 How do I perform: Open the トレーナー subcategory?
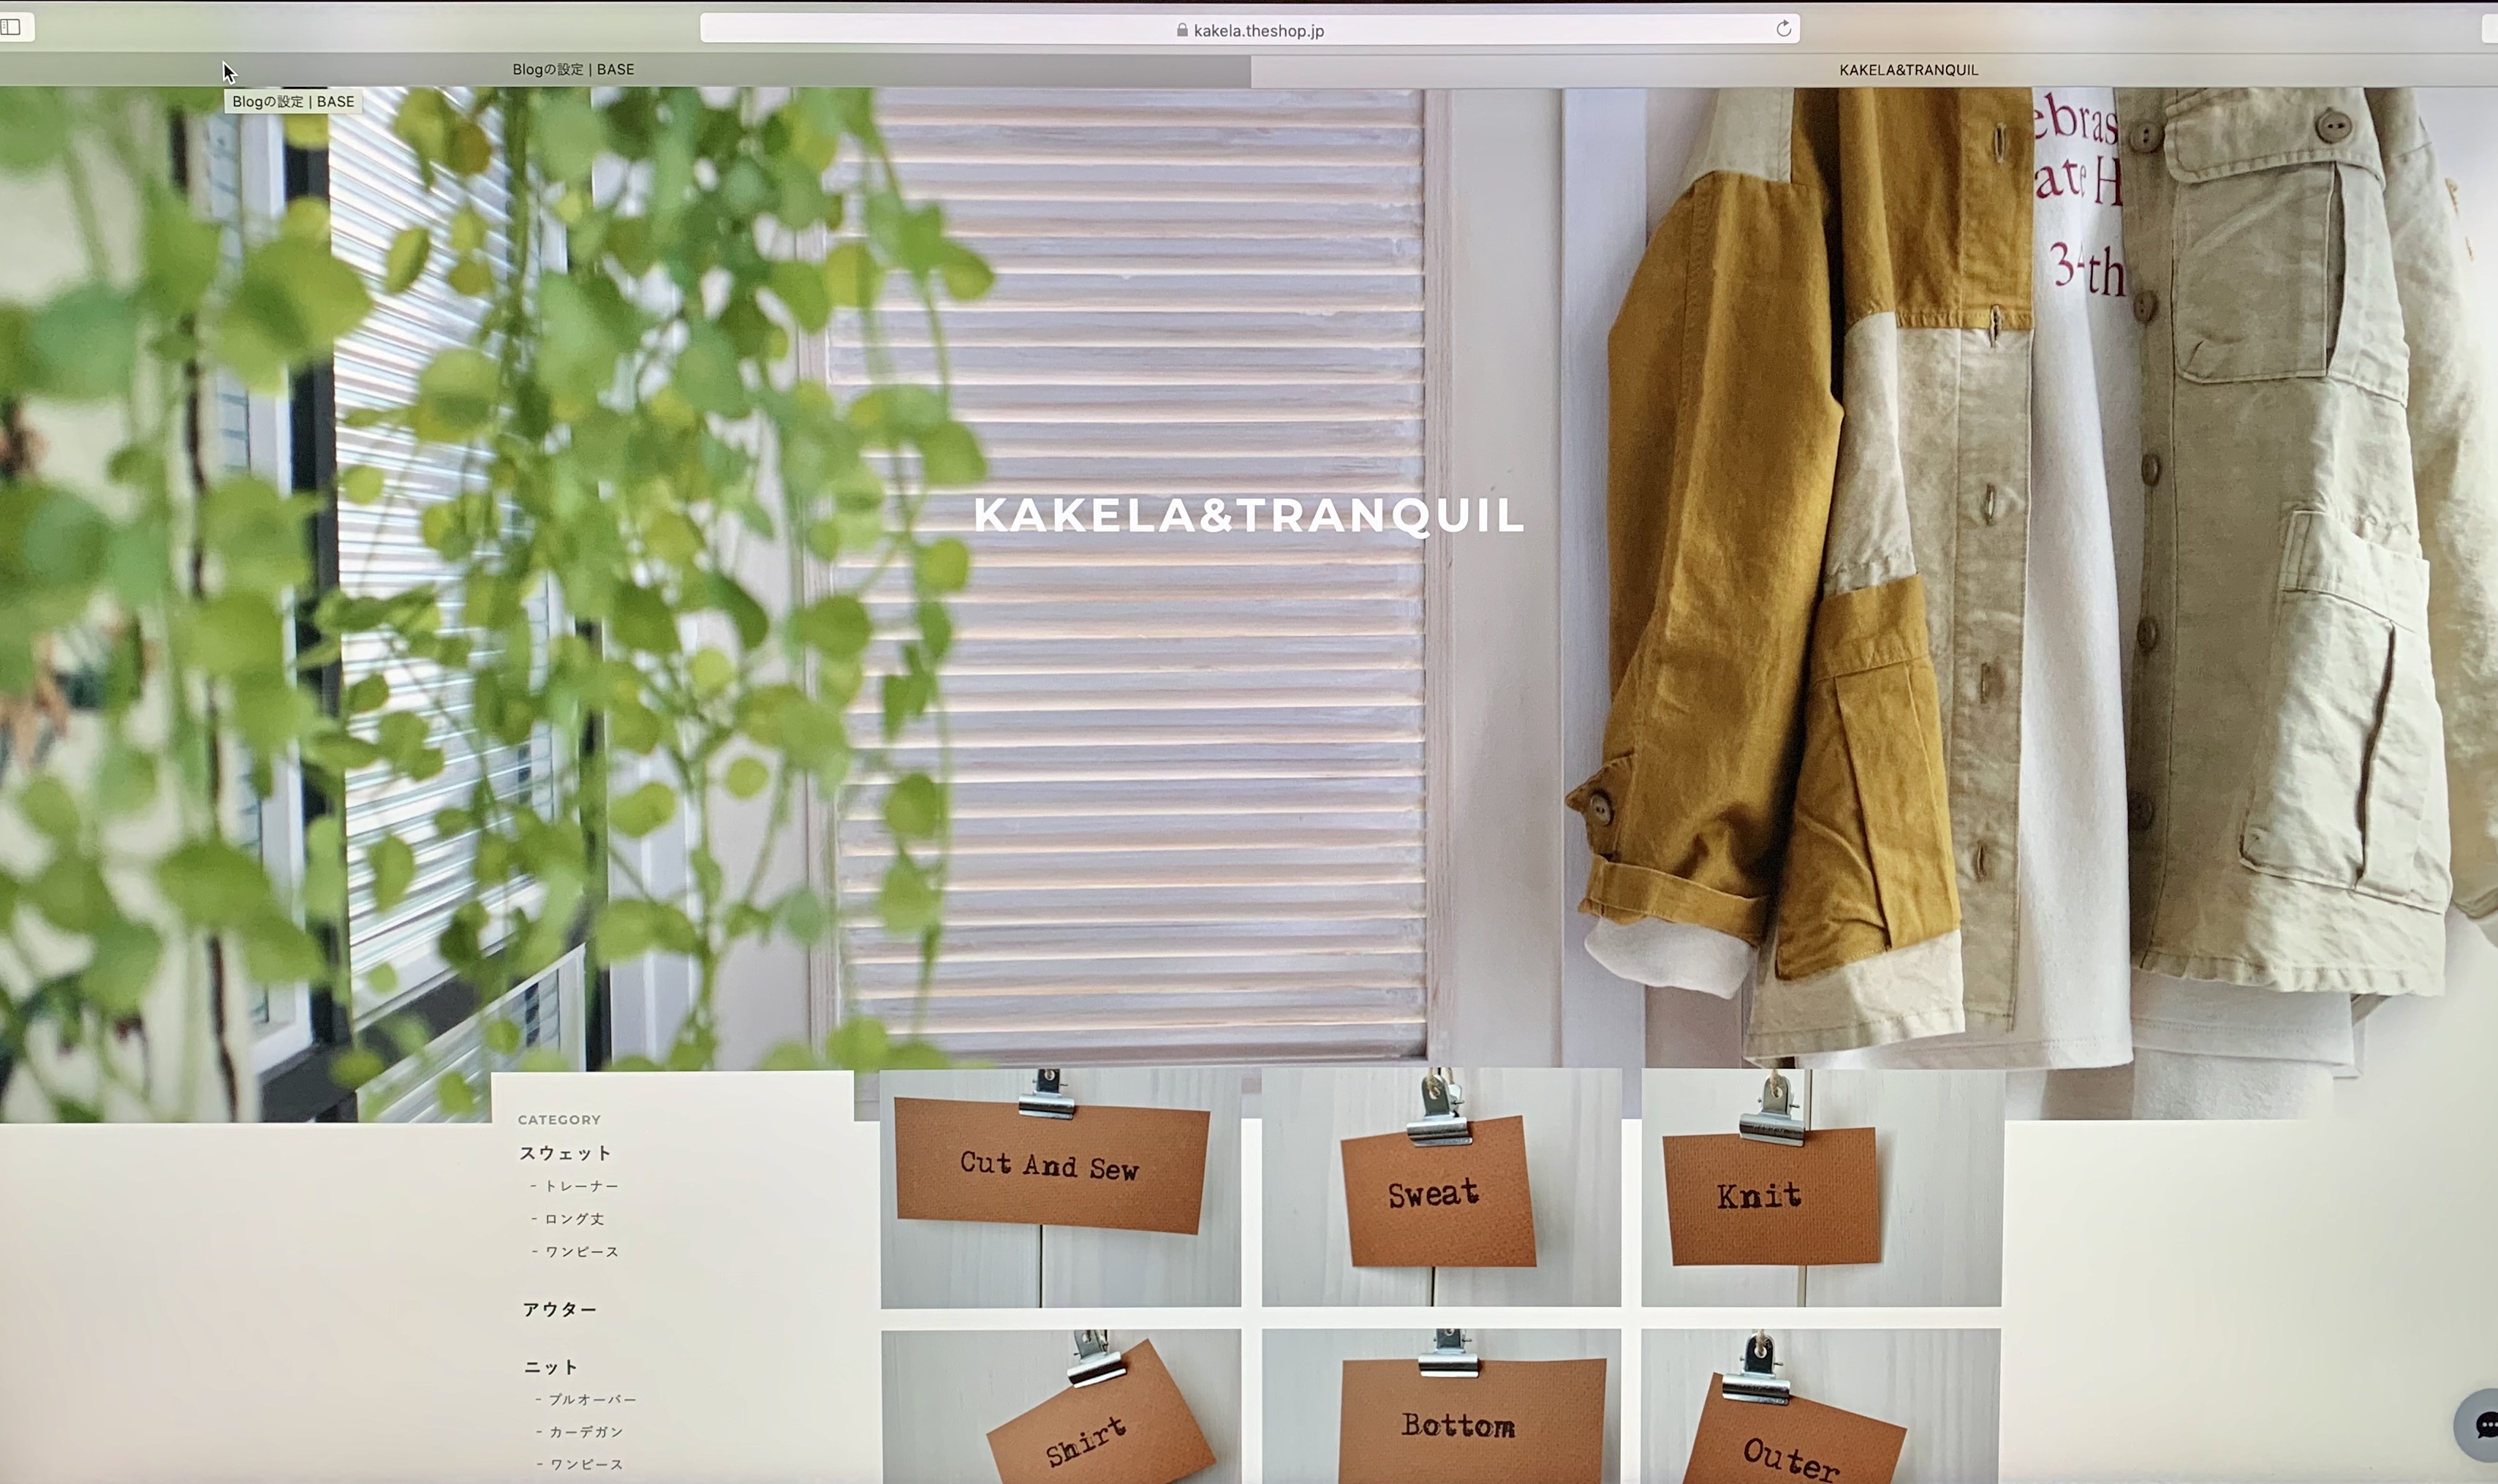(581, 1186)
